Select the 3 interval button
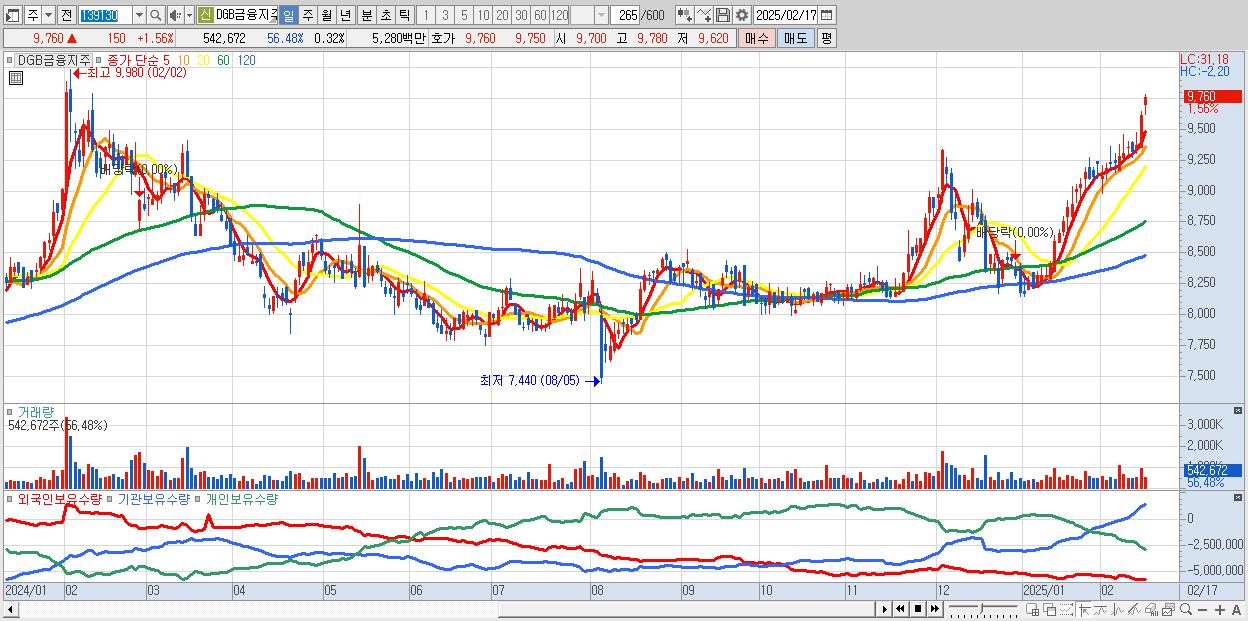 445,15
